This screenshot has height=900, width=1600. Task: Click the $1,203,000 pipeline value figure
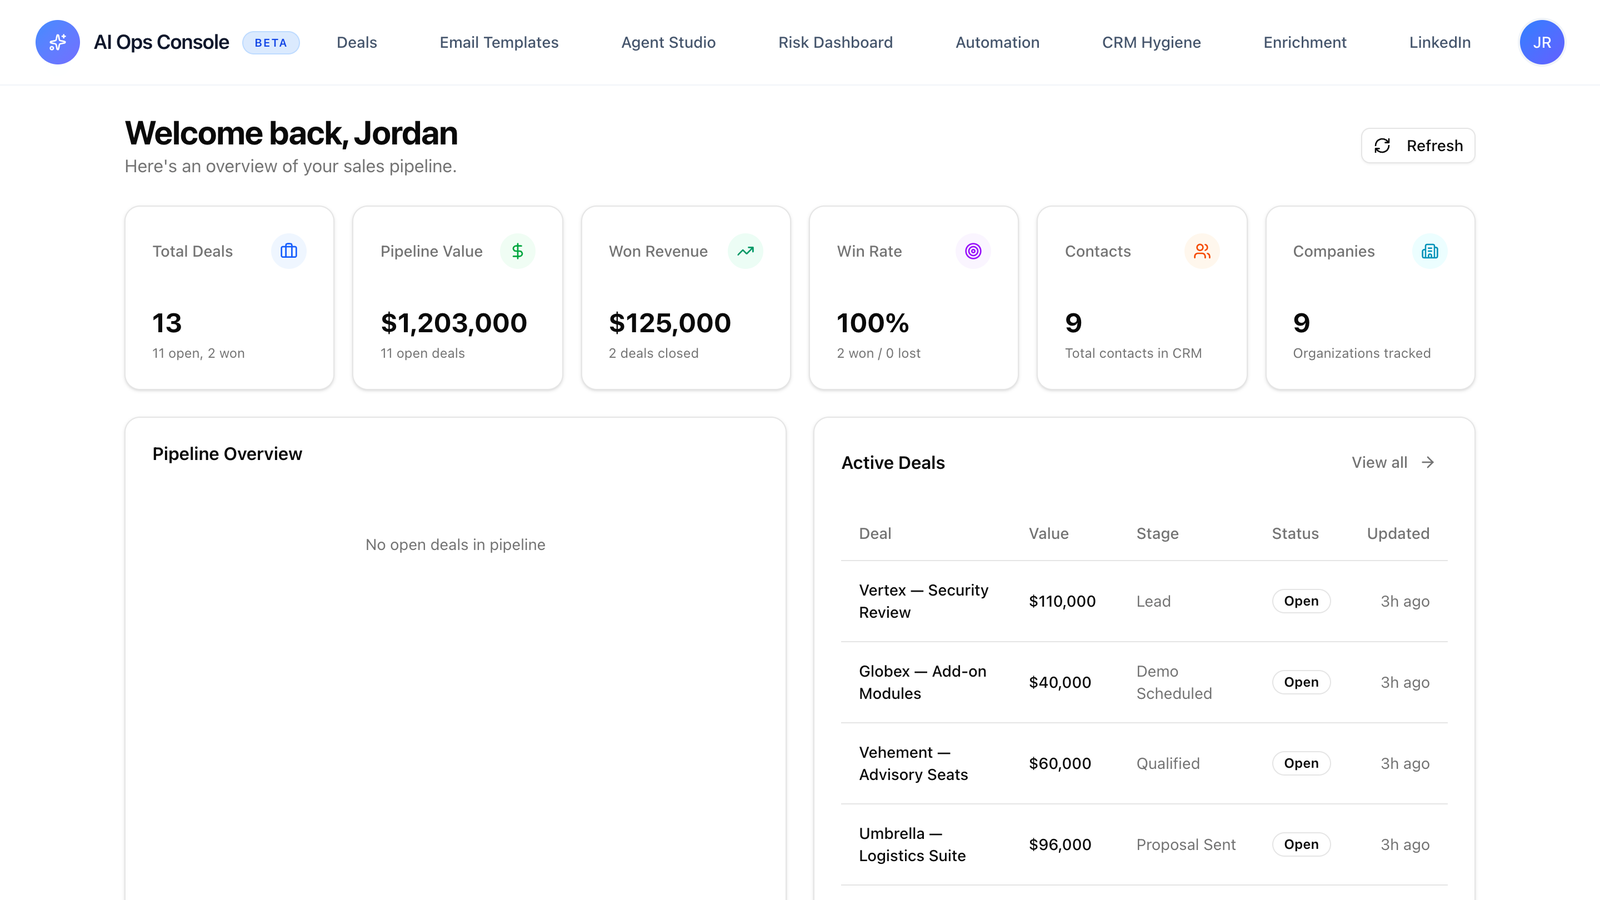coord(454,323)
